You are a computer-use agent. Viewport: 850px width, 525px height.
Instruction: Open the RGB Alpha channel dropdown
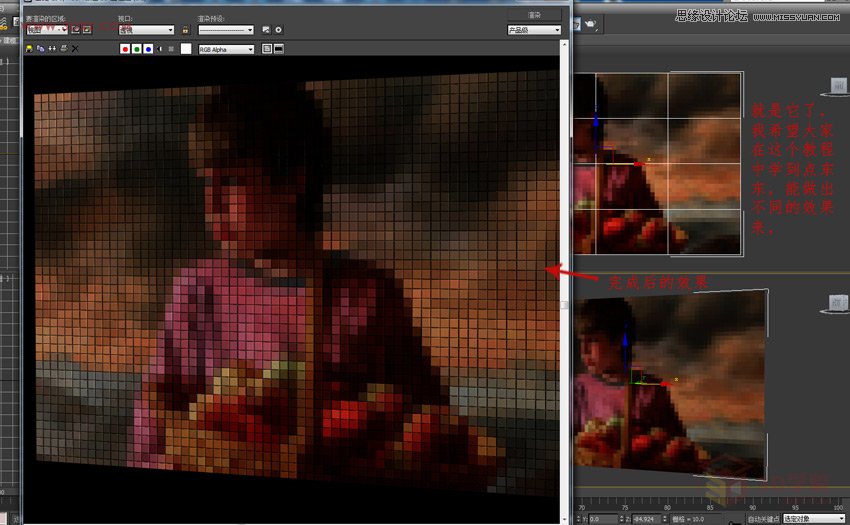226,49
